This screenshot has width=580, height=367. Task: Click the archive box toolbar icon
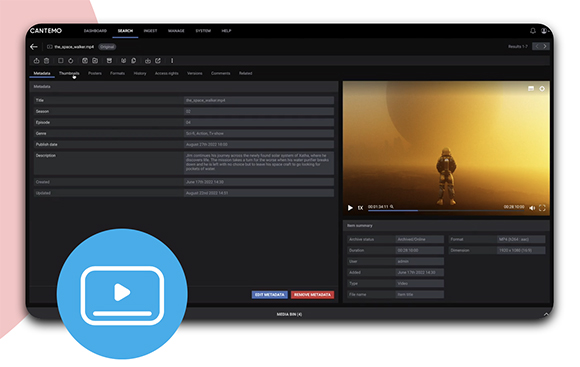[109, 61]
